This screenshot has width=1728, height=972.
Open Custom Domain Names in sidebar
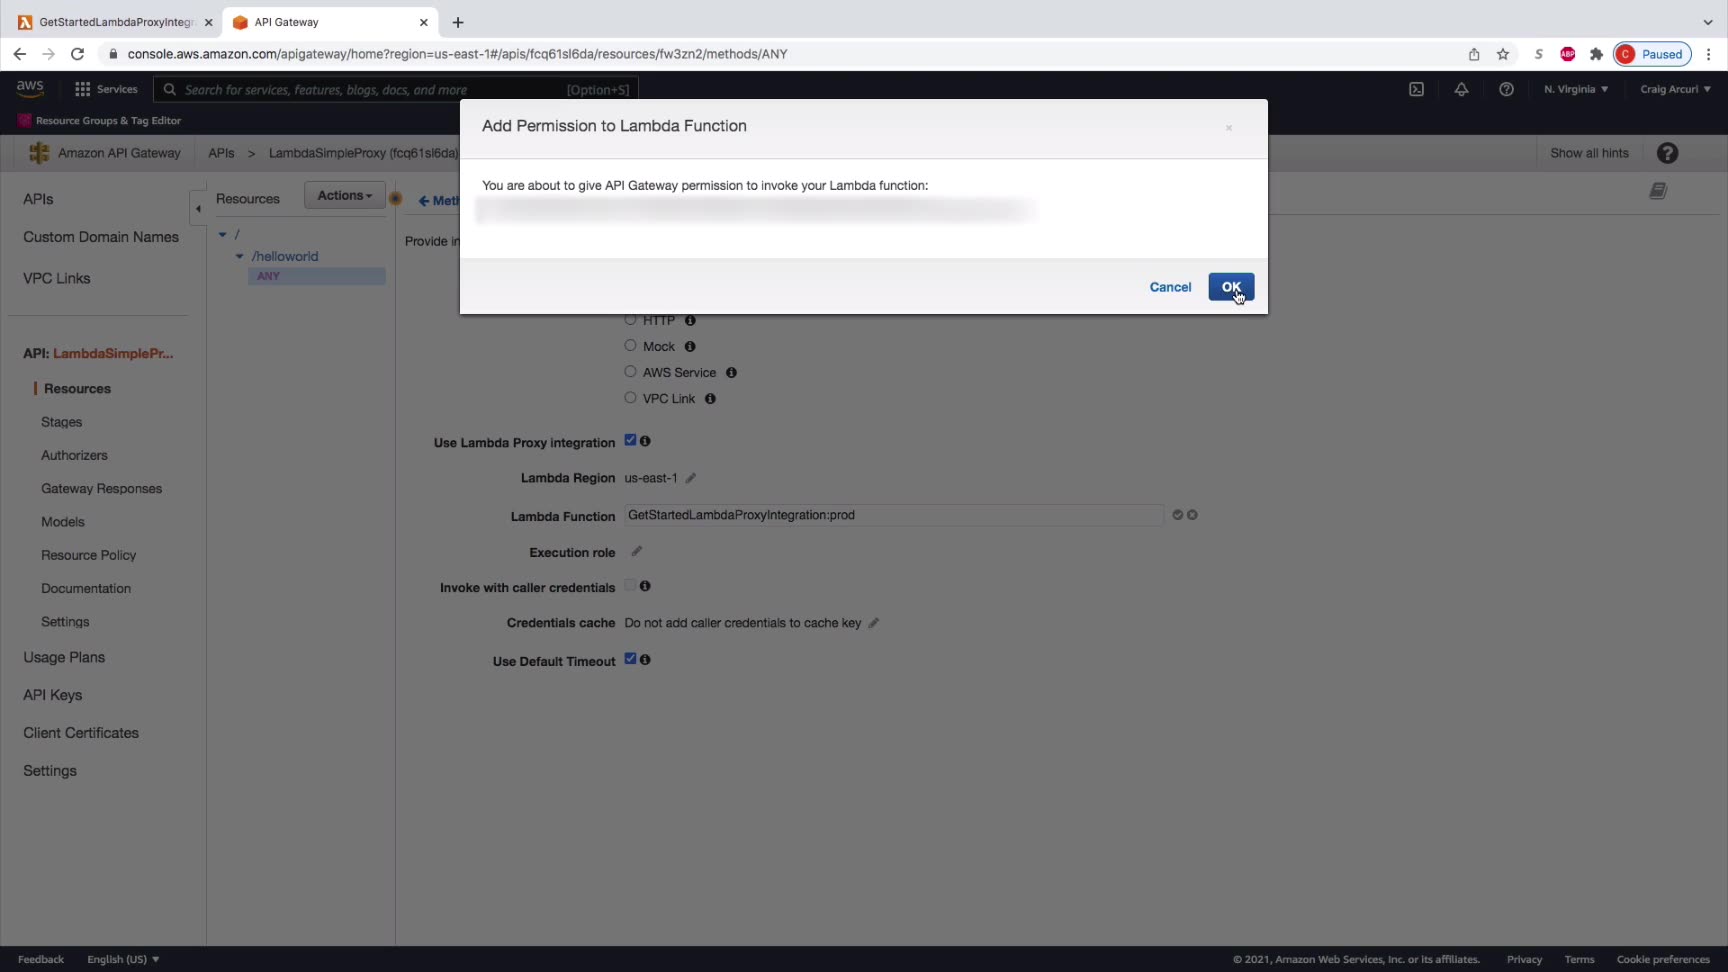click(101, 237)
